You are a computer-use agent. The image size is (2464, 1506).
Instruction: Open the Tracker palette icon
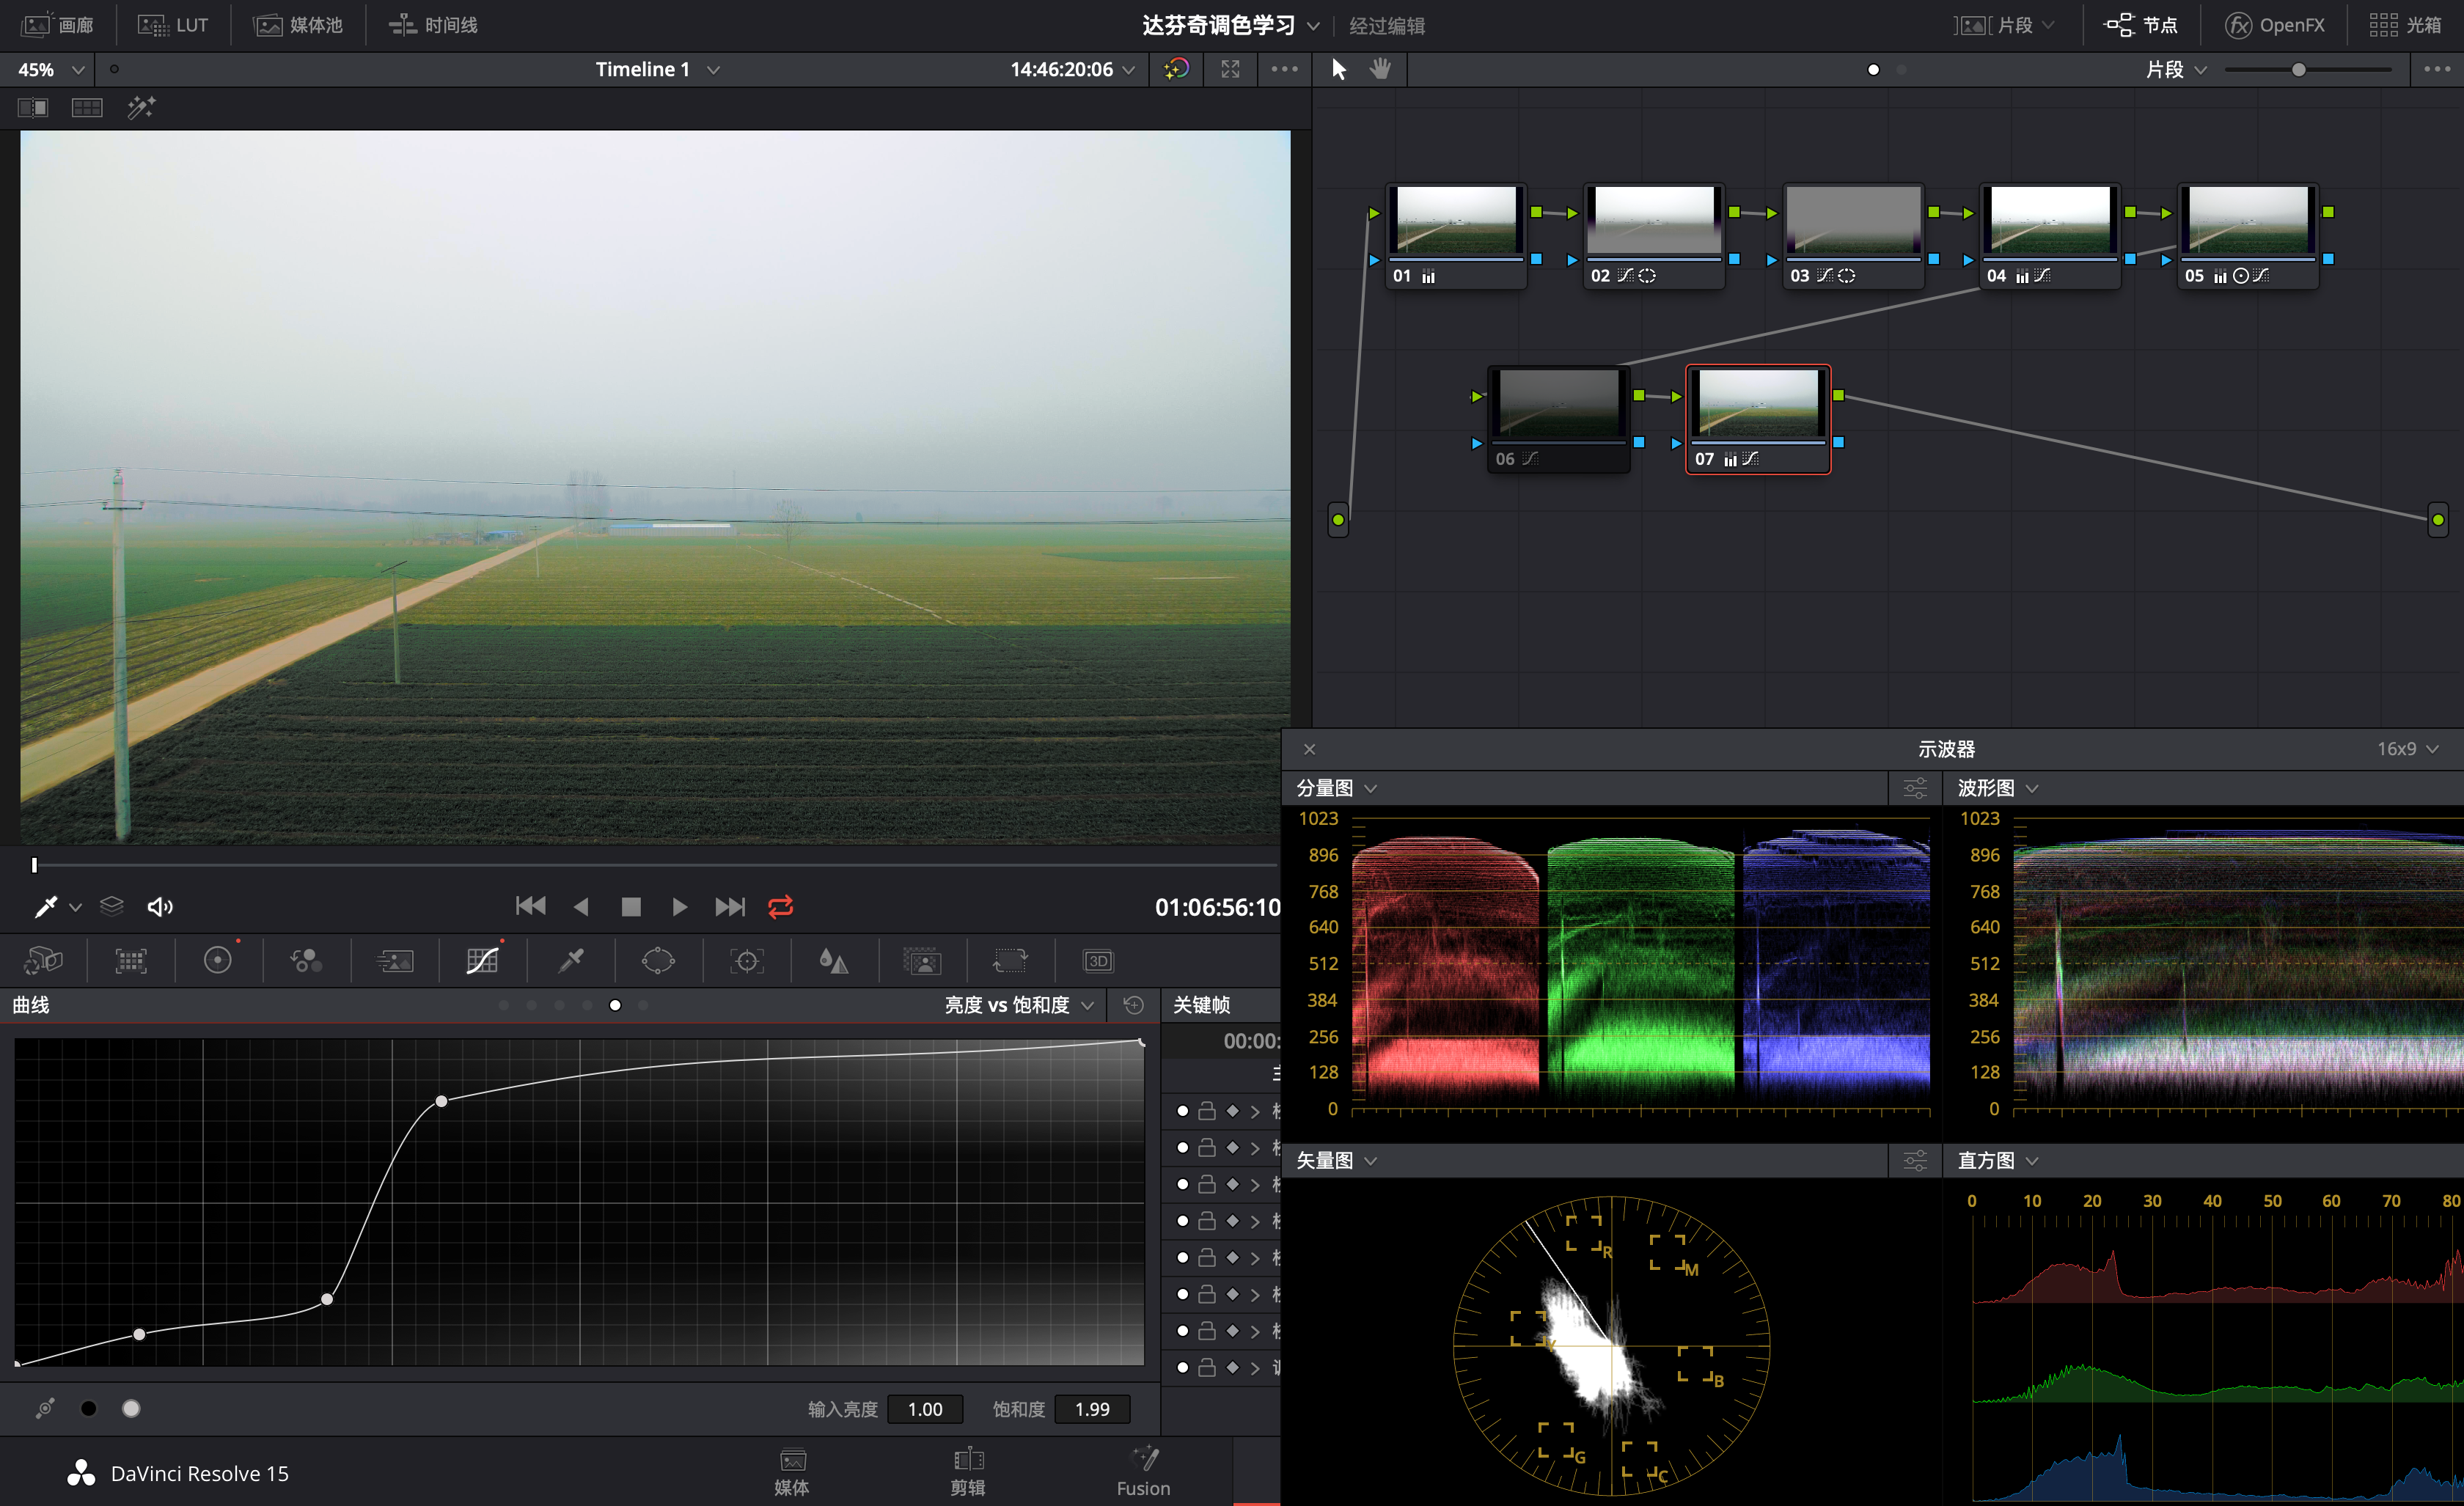point(746,961)
